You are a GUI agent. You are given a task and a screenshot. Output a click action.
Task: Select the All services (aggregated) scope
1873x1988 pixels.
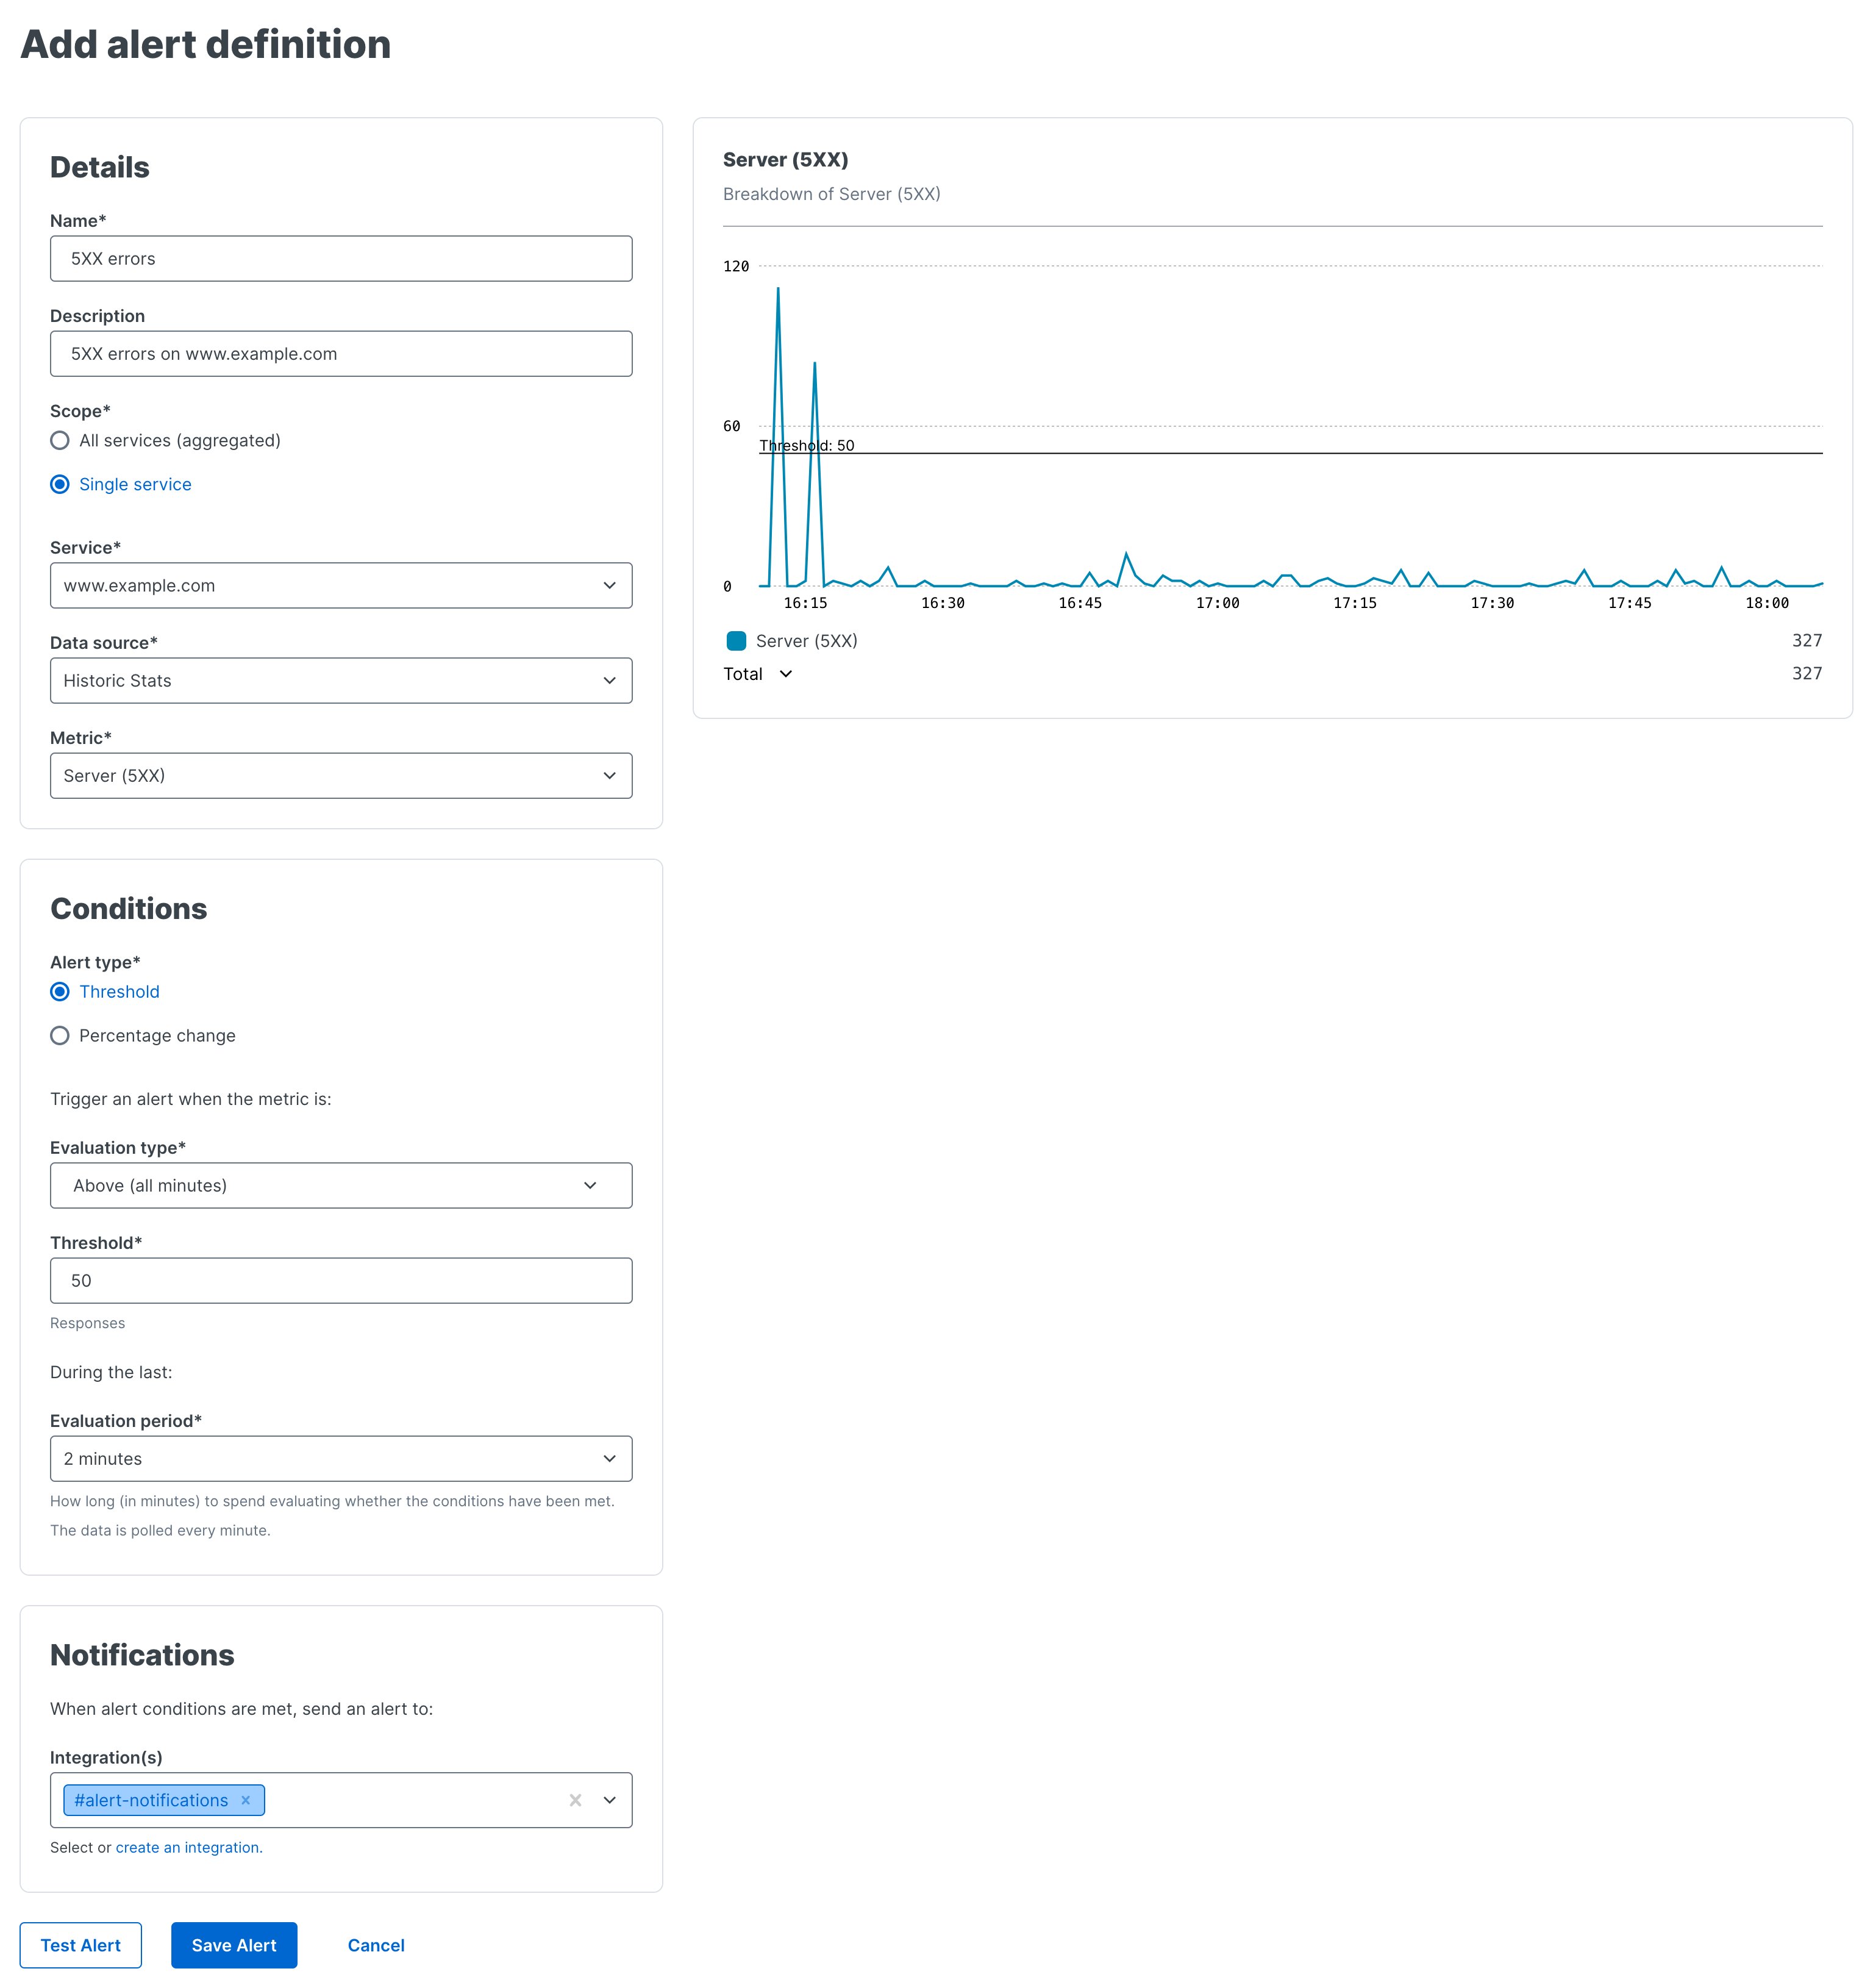coord(60,440)
